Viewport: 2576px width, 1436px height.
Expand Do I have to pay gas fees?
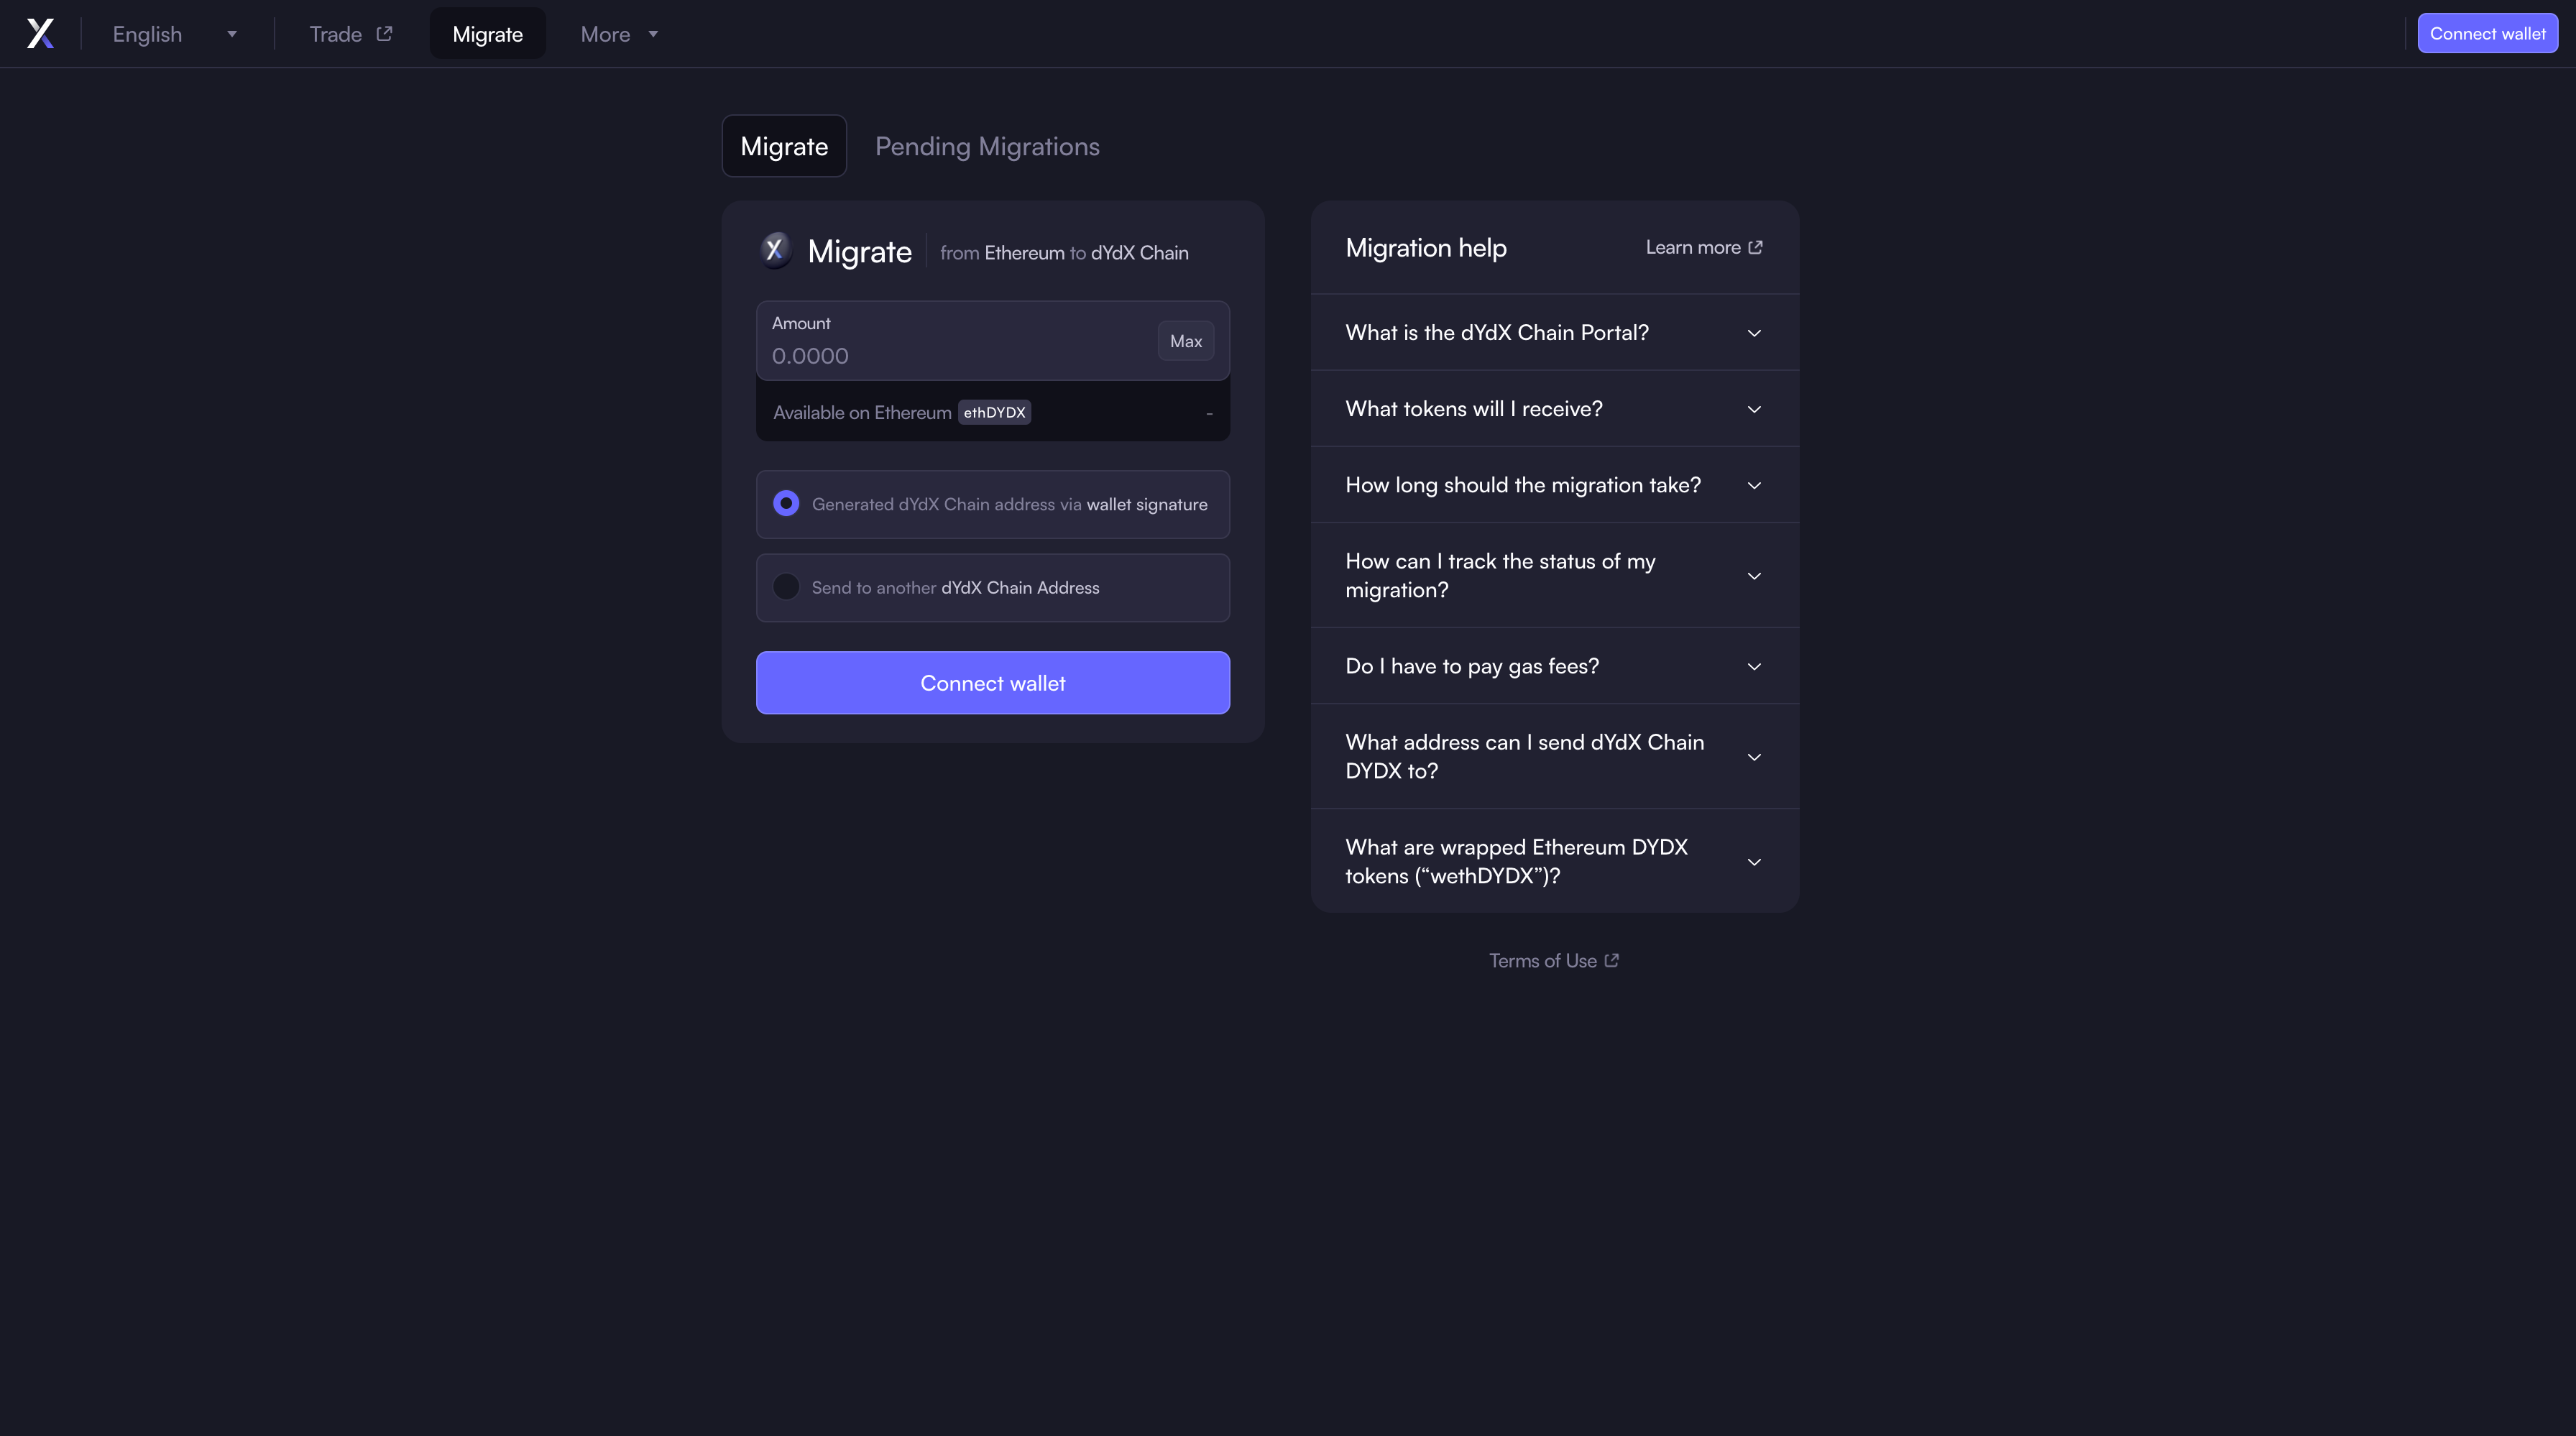(x=1555, y=666)
